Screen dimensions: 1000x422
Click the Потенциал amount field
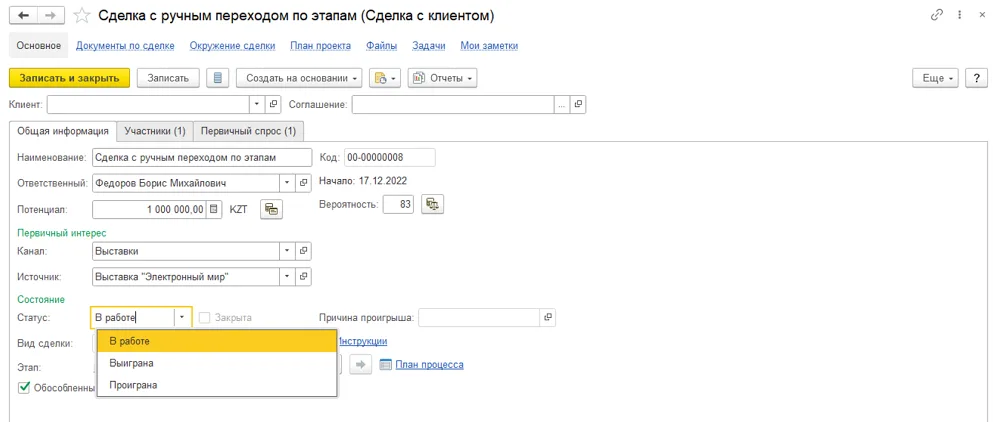(151, 208)
